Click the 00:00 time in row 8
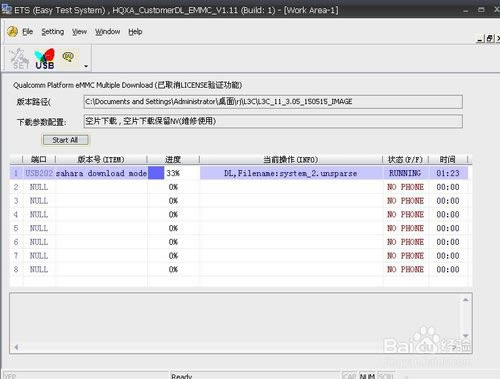 pos(448,269)
